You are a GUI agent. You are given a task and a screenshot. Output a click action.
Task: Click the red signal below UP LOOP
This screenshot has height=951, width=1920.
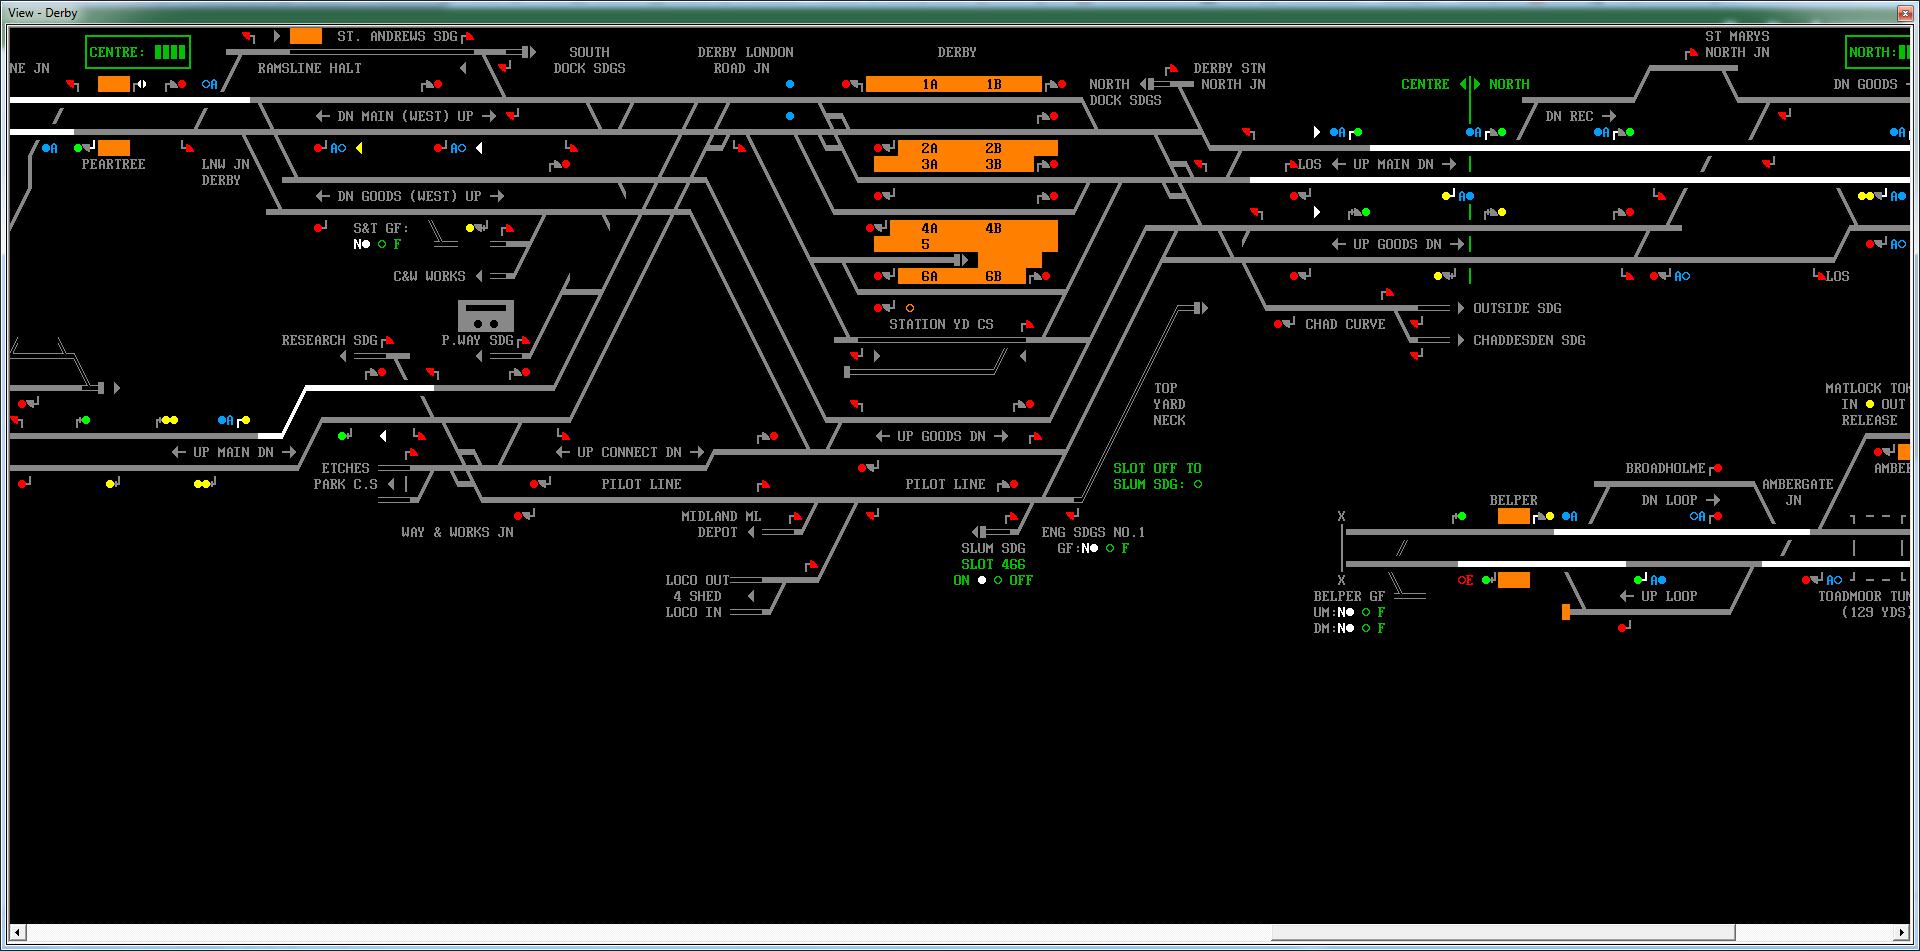coord(1621,628)
